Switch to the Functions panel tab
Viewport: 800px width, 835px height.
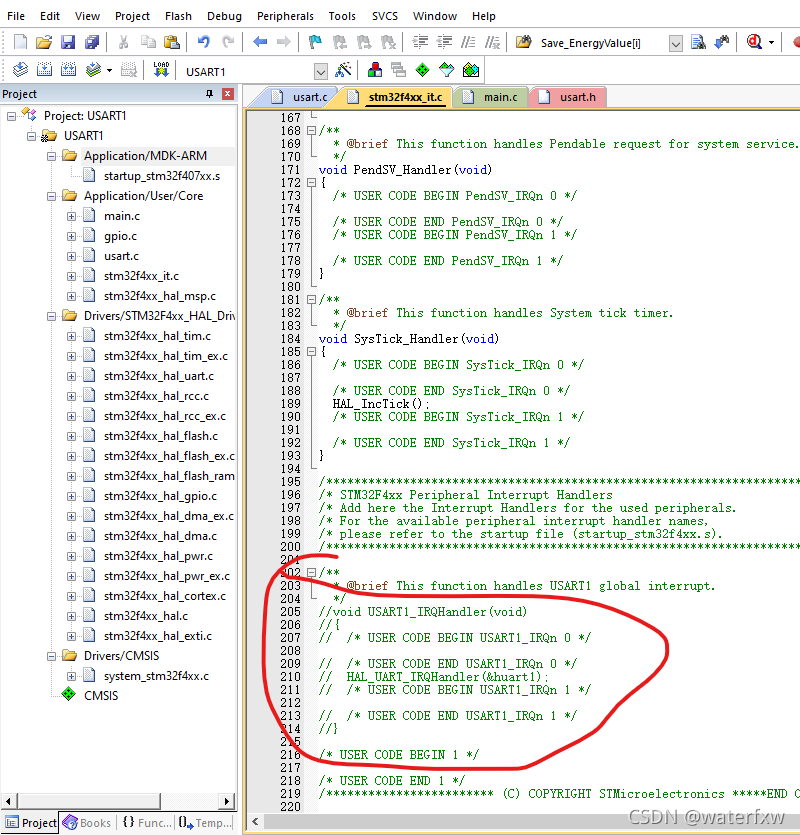point(146,823)
